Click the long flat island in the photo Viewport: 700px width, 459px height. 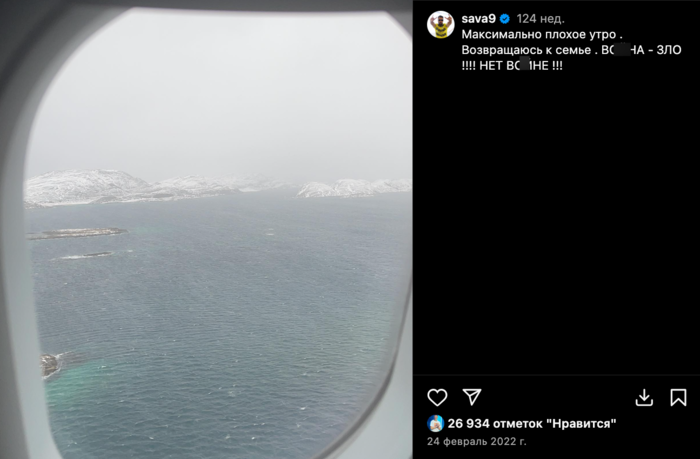point(78,233)
